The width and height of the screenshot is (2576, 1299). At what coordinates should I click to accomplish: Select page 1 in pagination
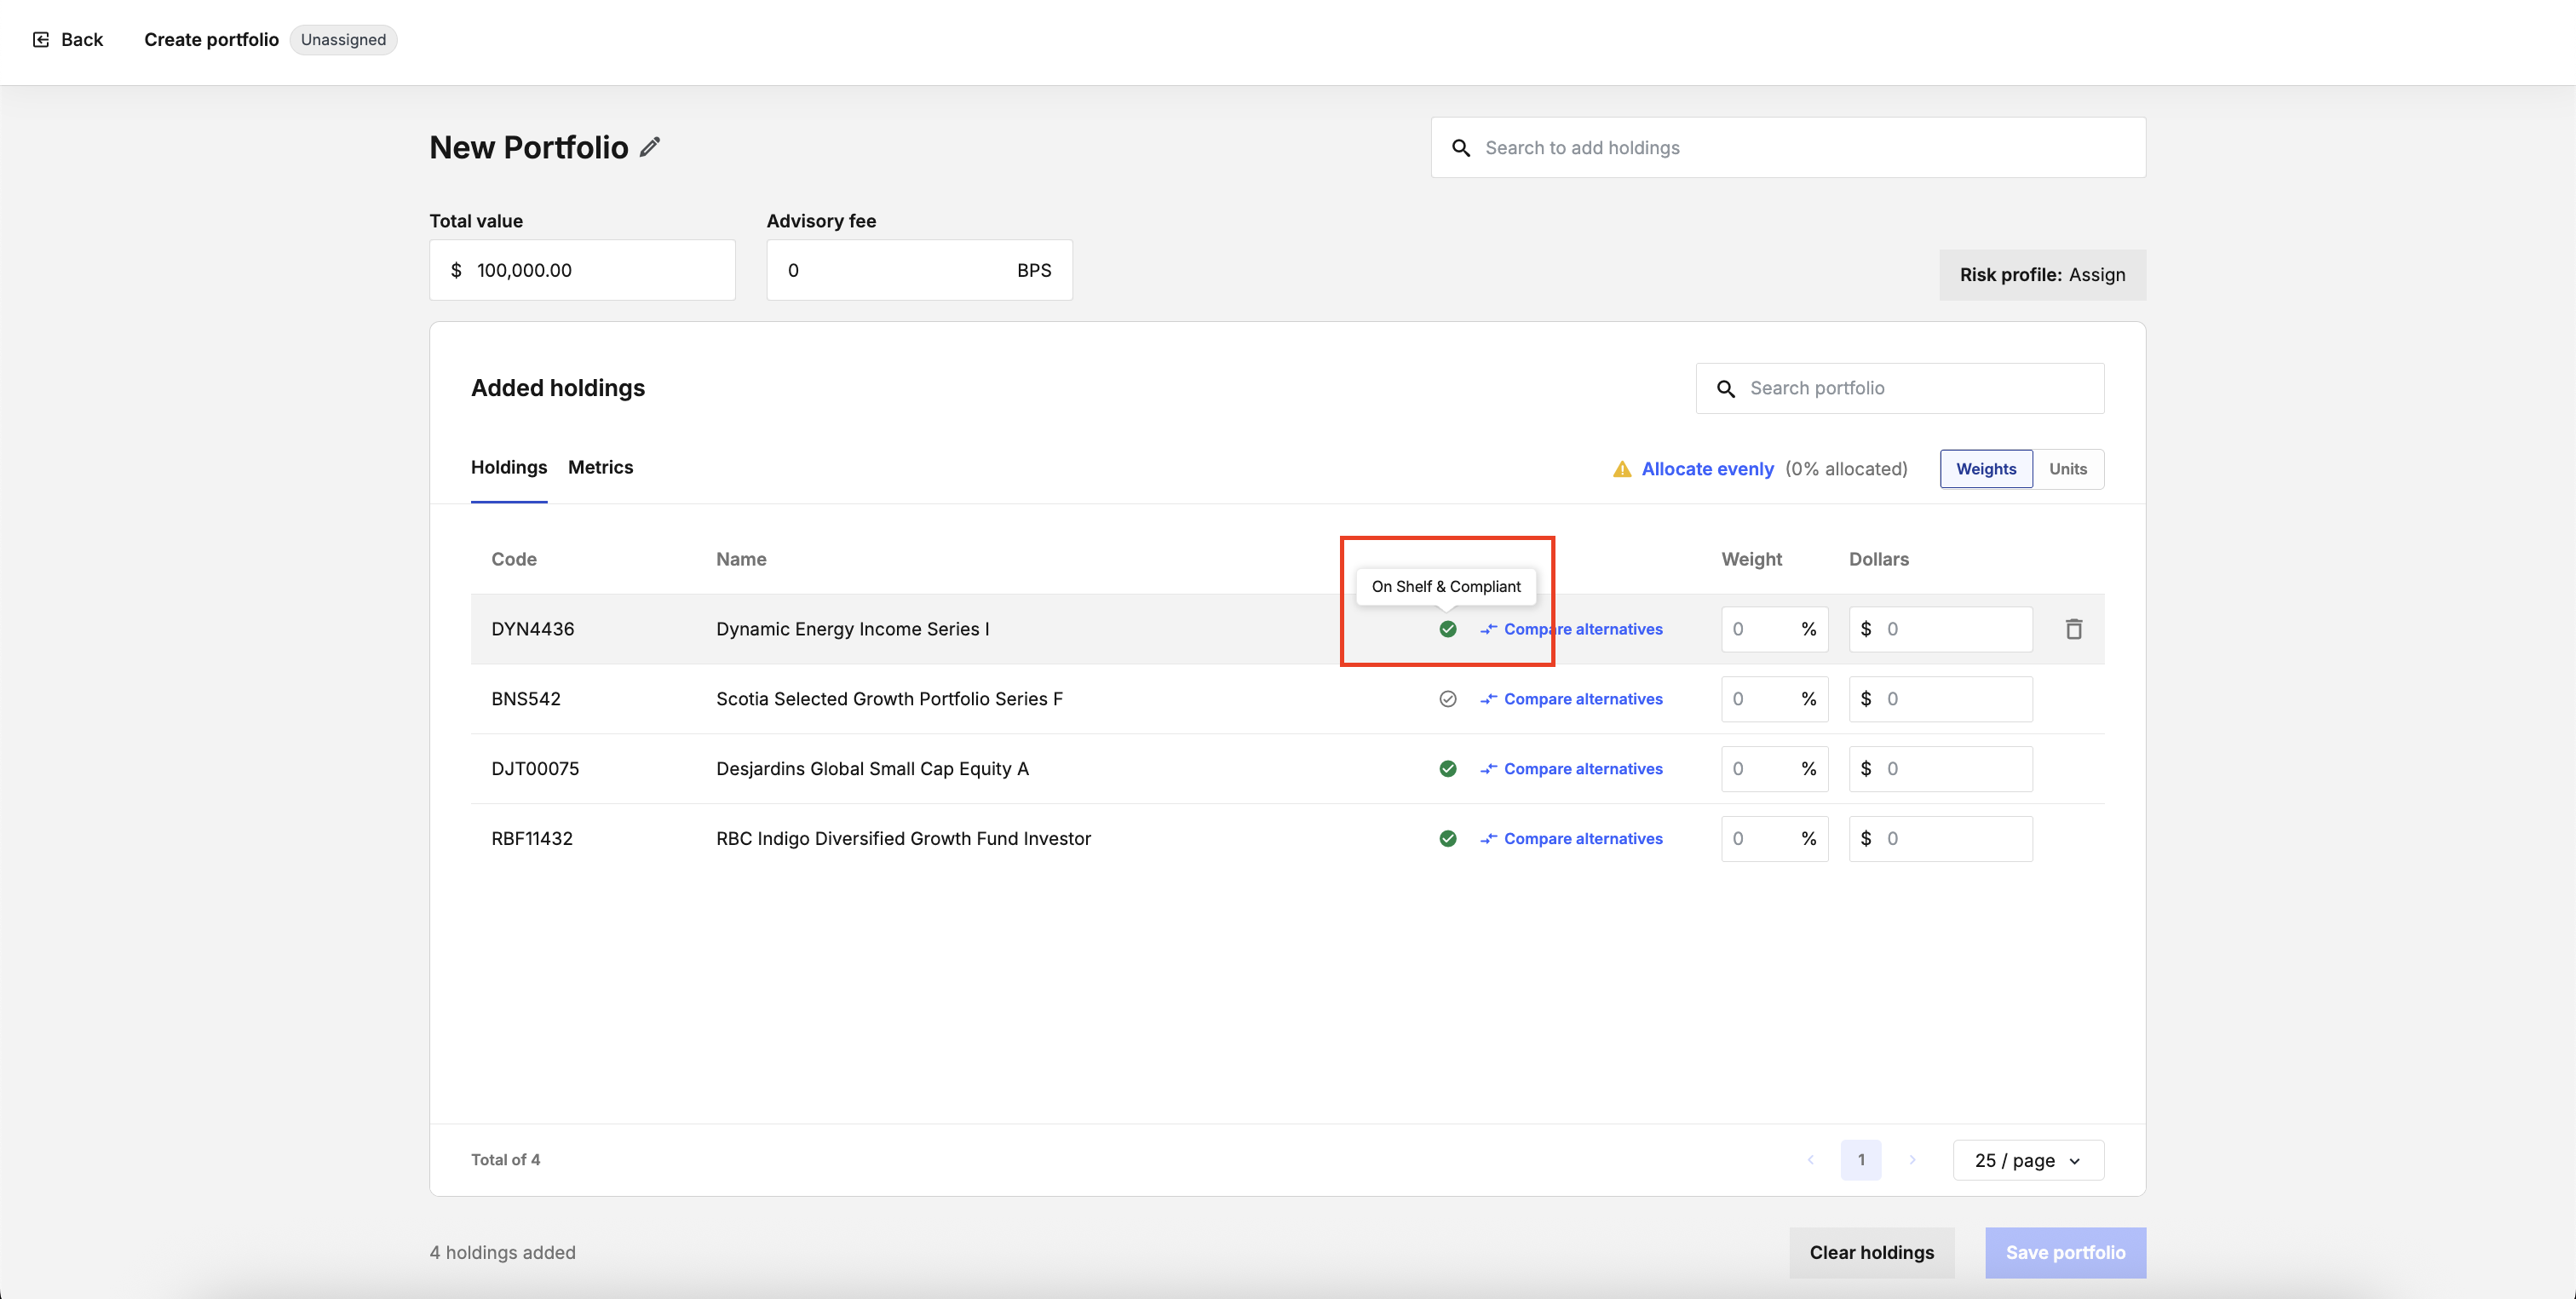coord(1860,1160)
